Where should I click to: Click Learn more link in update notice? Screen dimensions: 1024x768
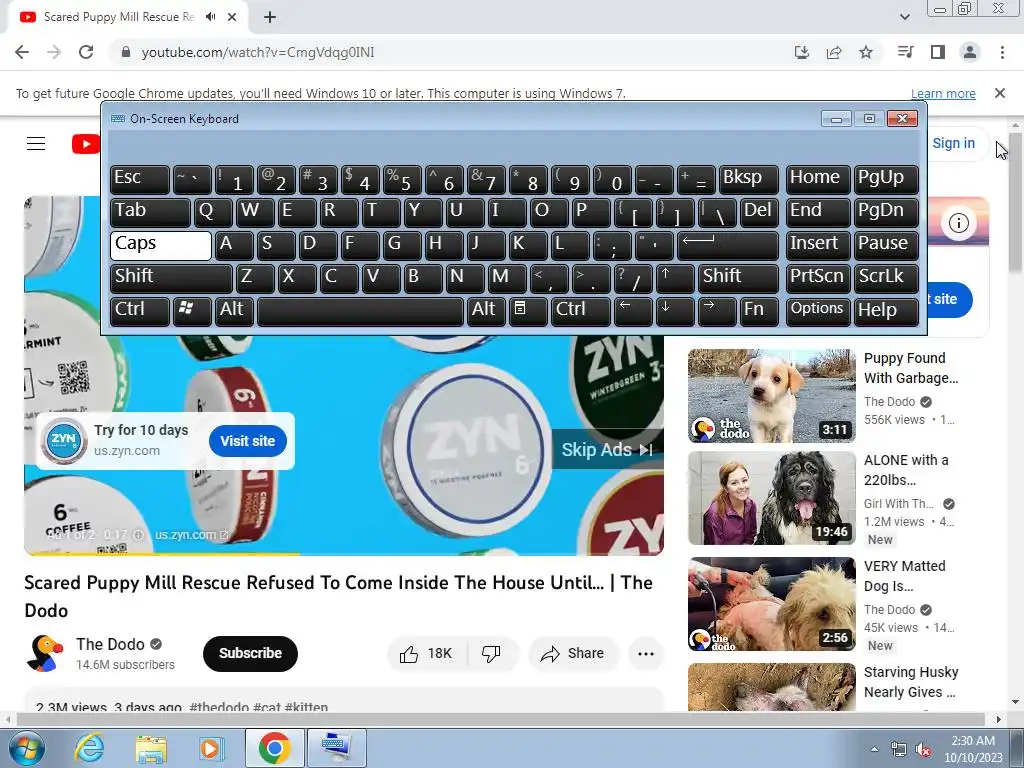(x=943, y=93)
